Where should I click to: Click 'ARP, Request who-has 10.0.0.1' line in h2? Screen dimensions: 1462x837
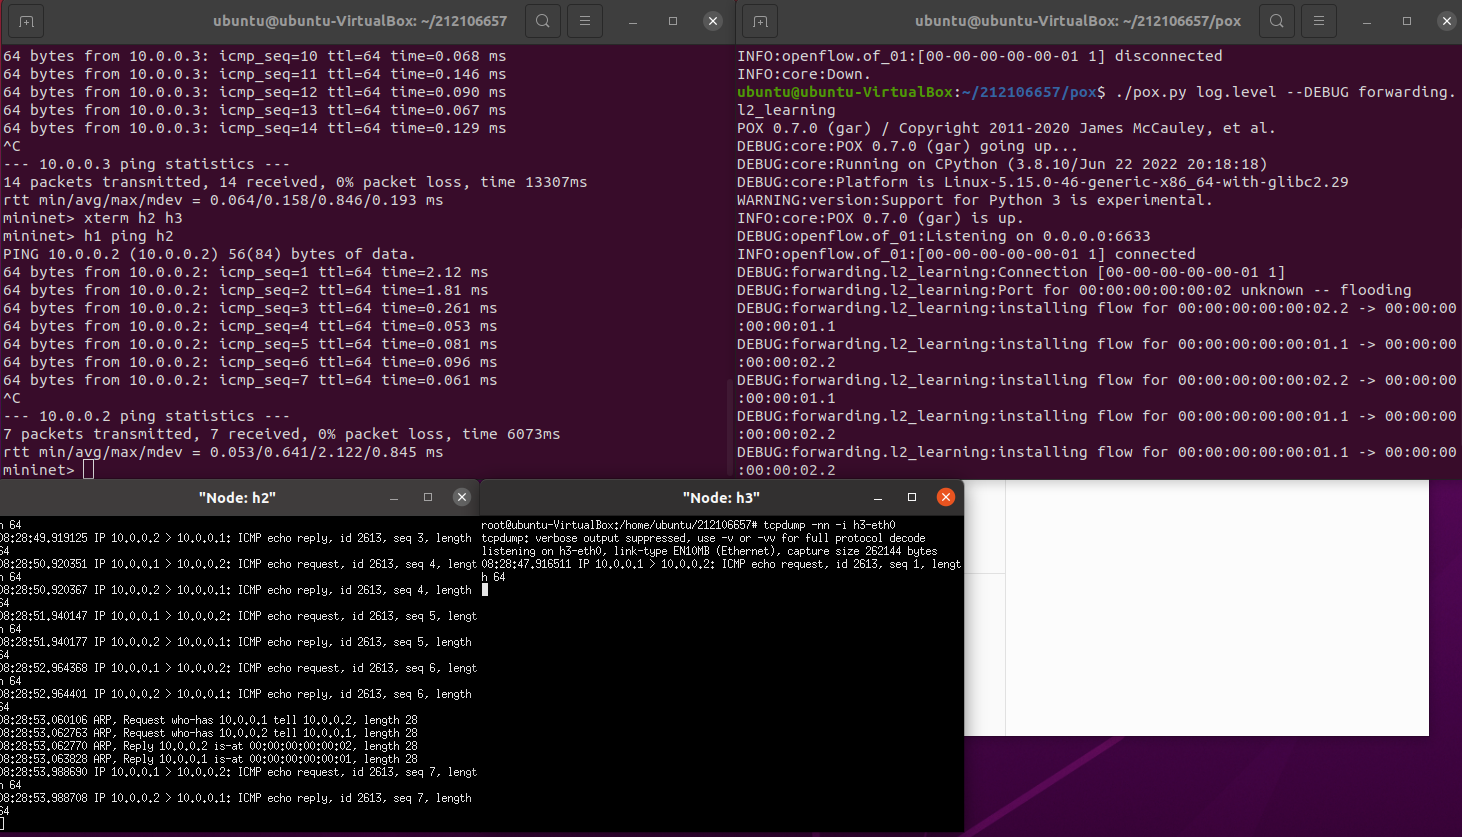click(209, 720)
